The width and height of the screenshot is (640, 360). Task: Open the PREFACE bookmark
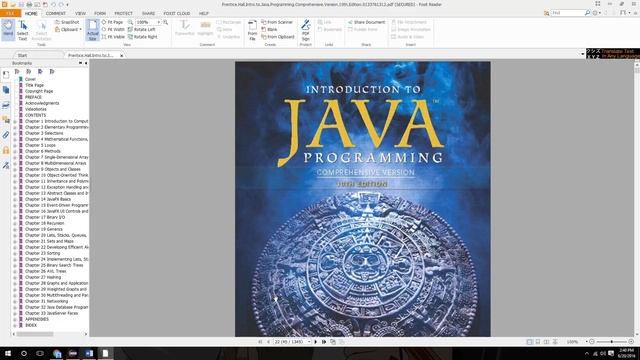(33, 97)
